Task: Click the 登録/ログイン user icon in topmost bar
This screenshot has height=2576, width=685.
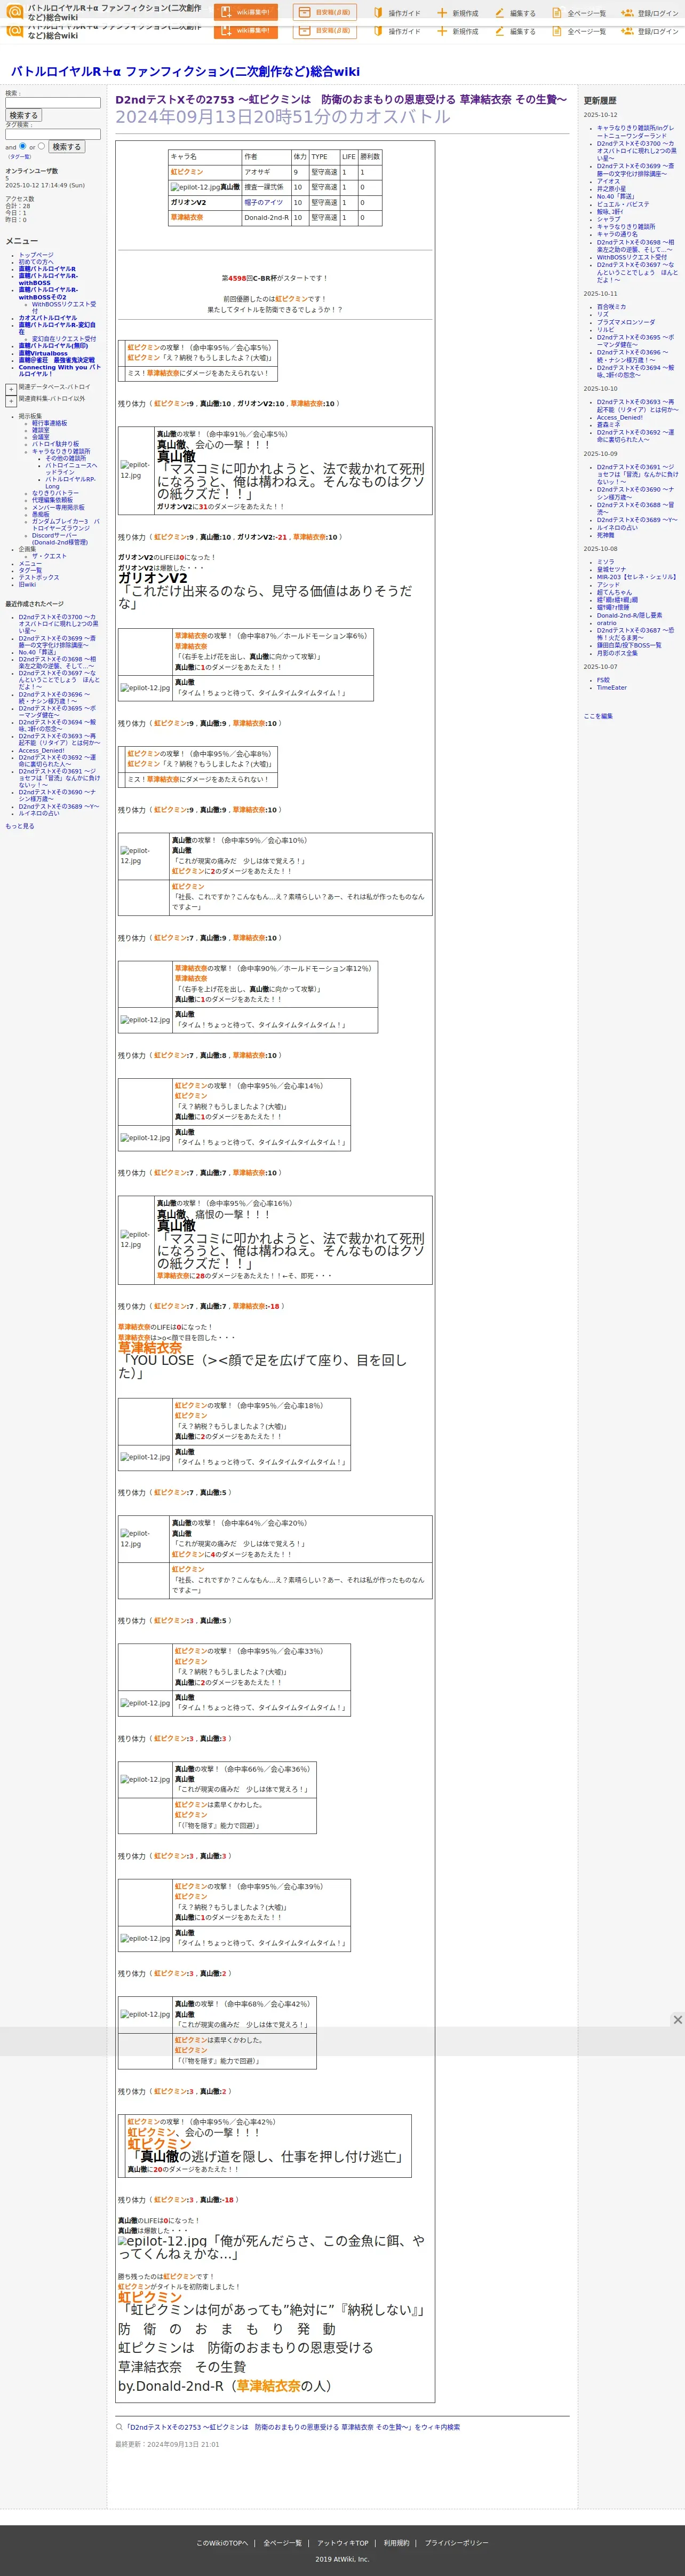Action: tap(627, 13)
